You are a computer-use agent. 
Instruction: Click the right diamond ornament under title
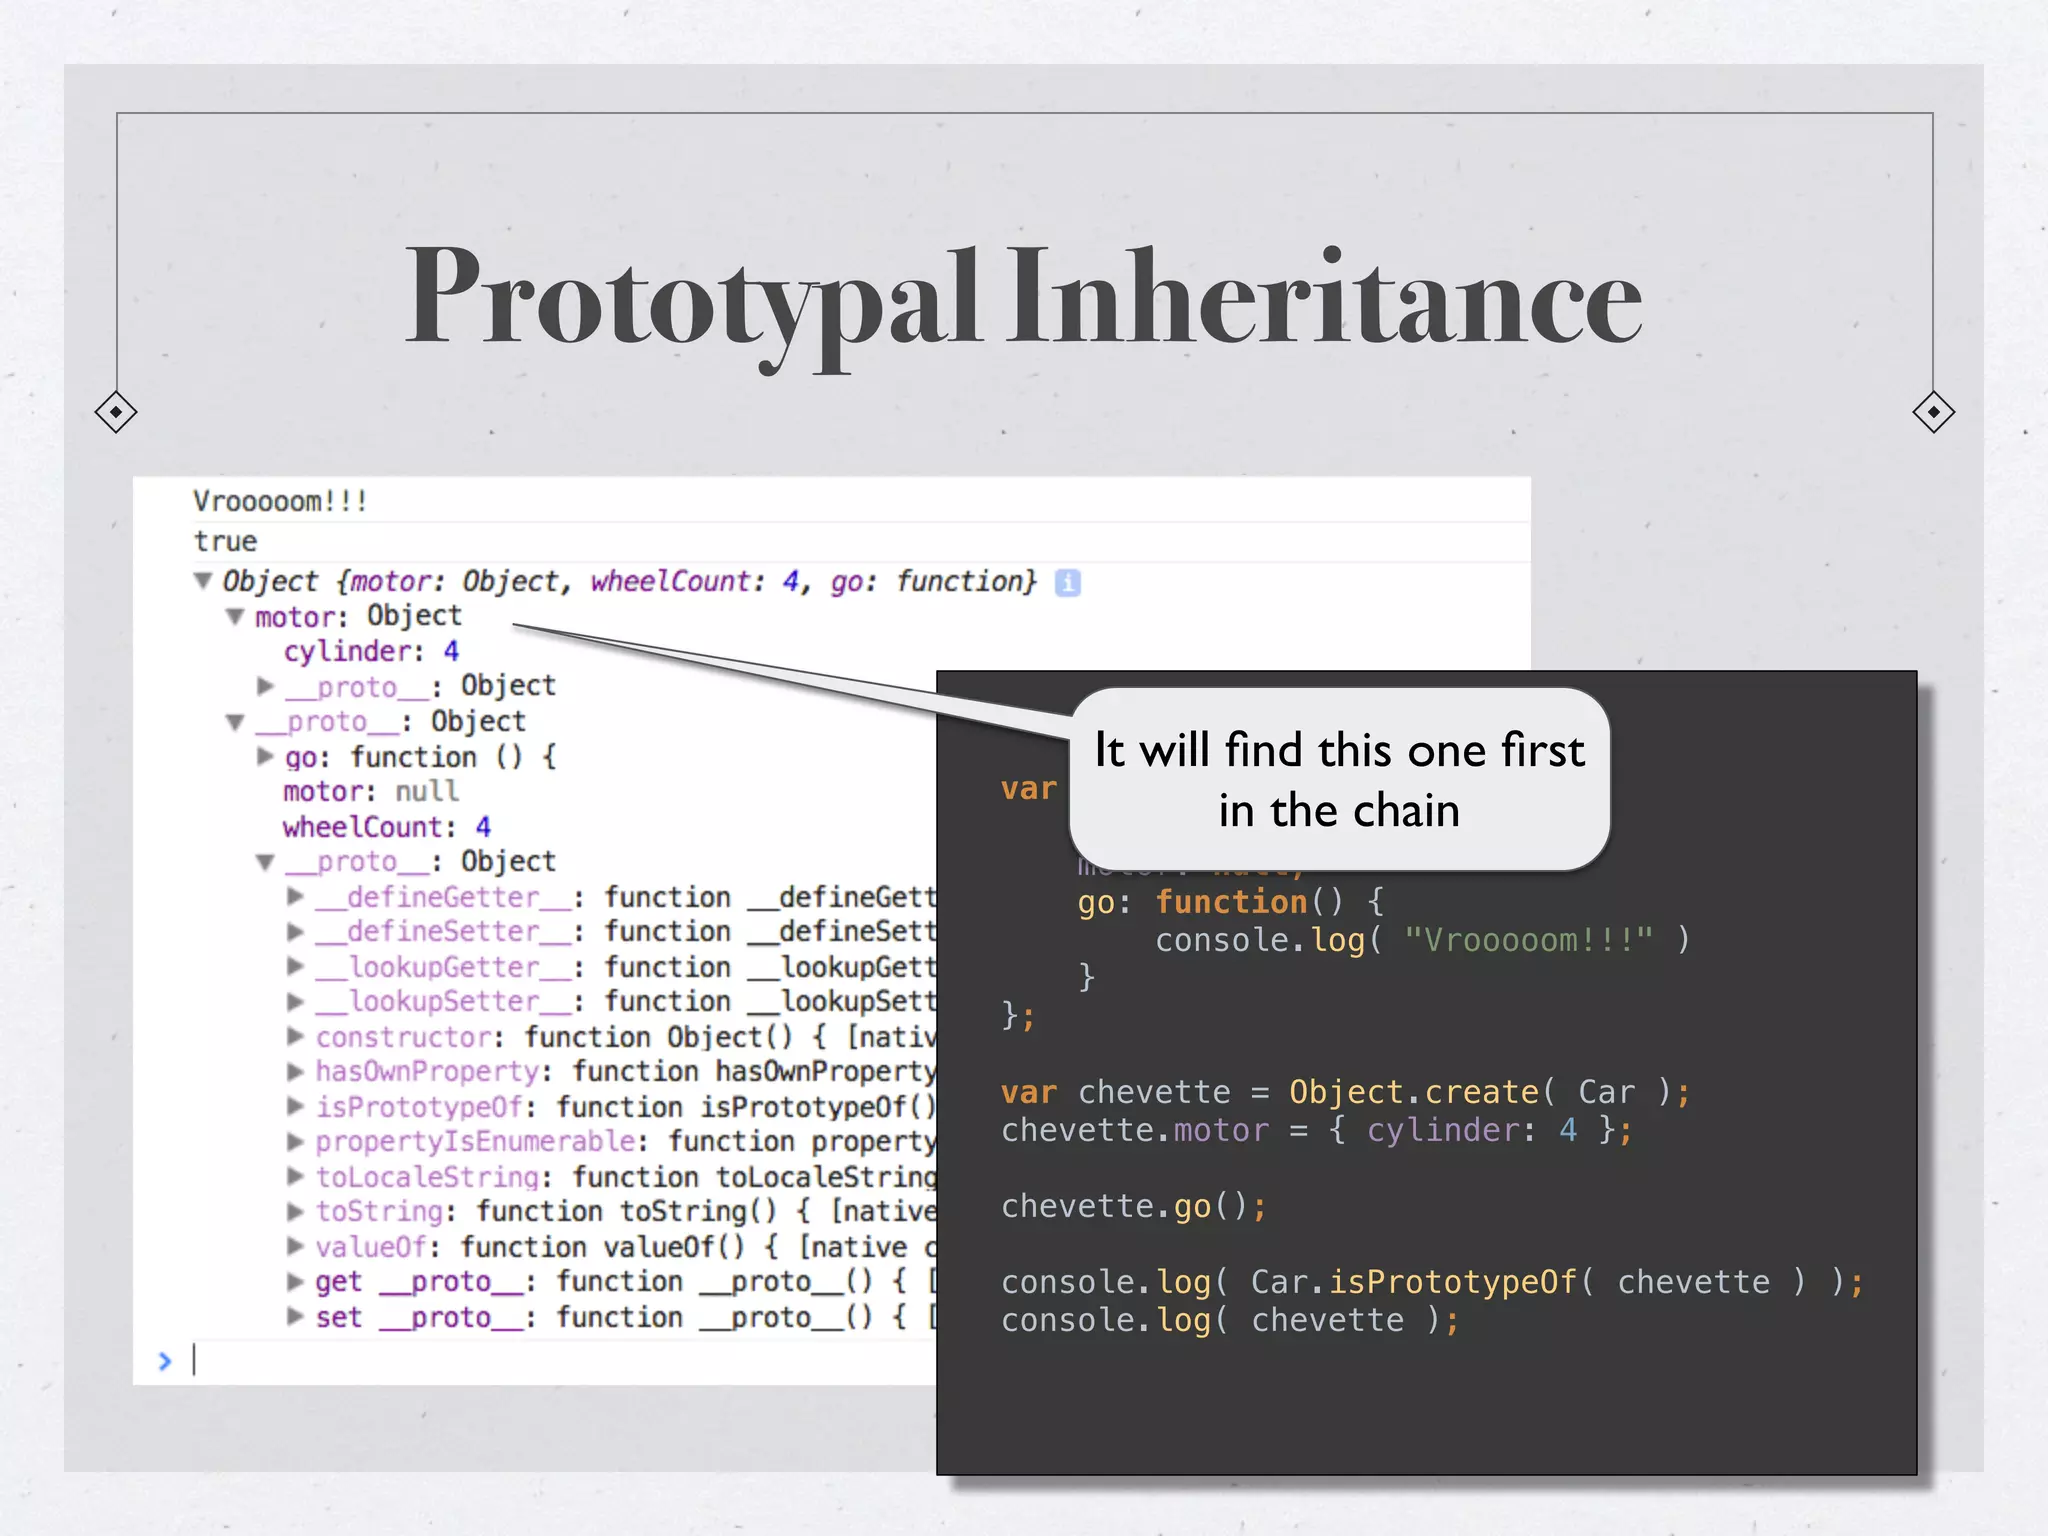[1933, 412]
